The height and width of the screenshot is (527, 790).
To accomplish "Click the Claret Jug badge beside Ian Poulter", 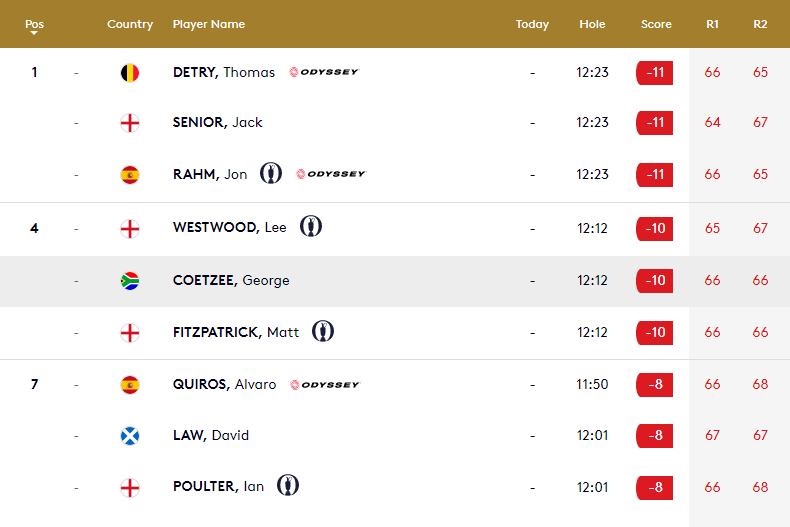I will tap(288, 486).
